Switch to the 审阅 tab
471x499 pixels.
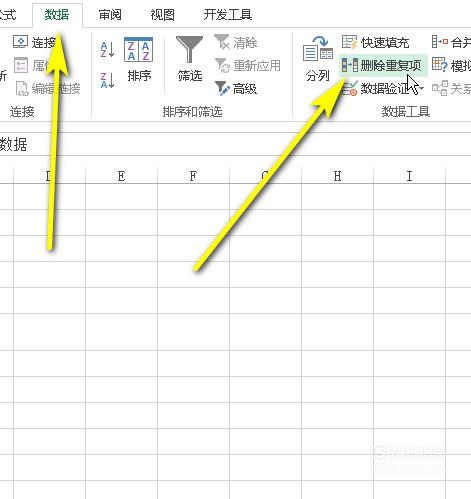click(x=110, y=15)
